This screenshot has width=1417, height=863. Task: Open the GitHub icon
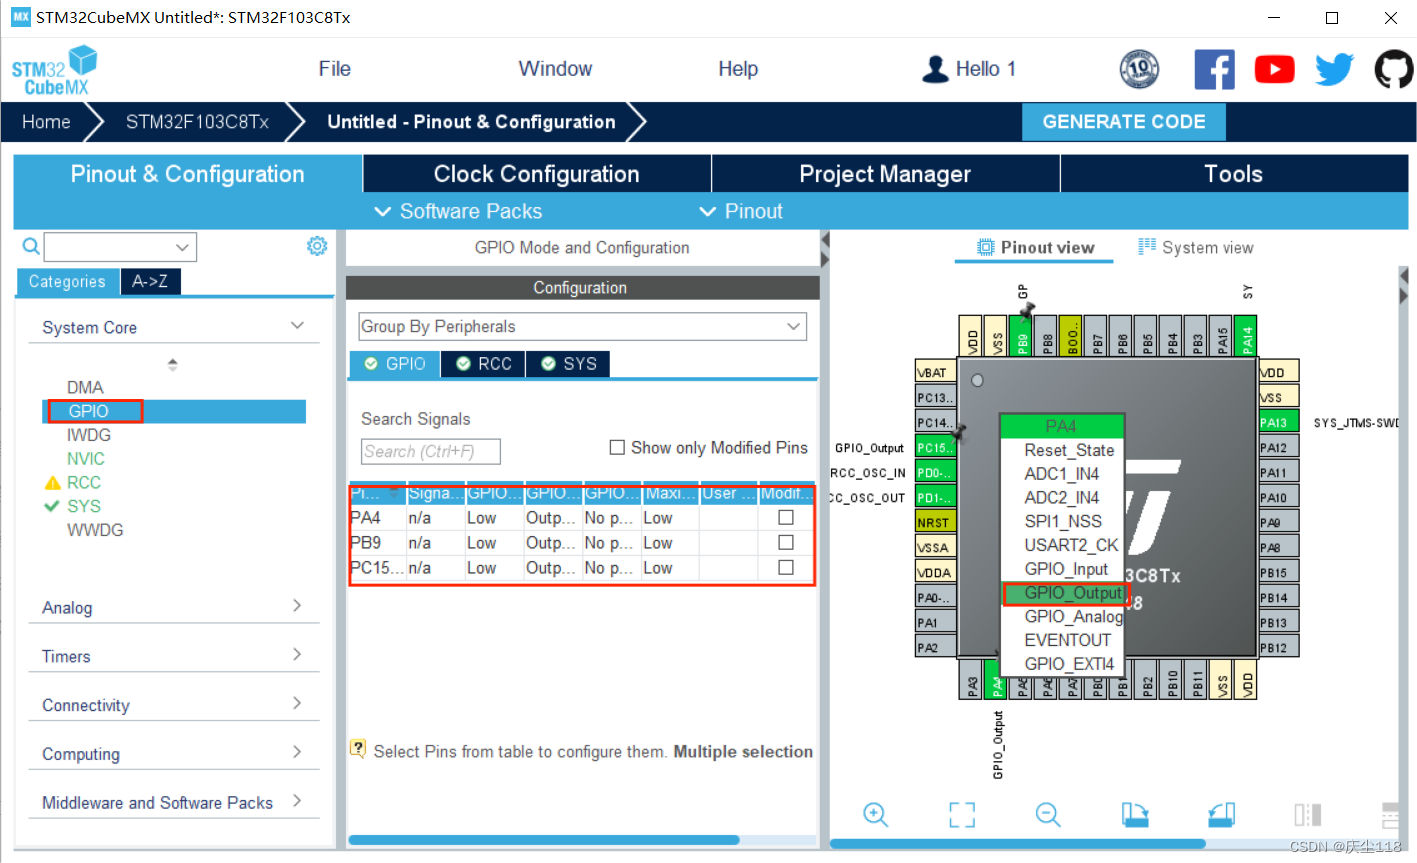click(1394, 70)
